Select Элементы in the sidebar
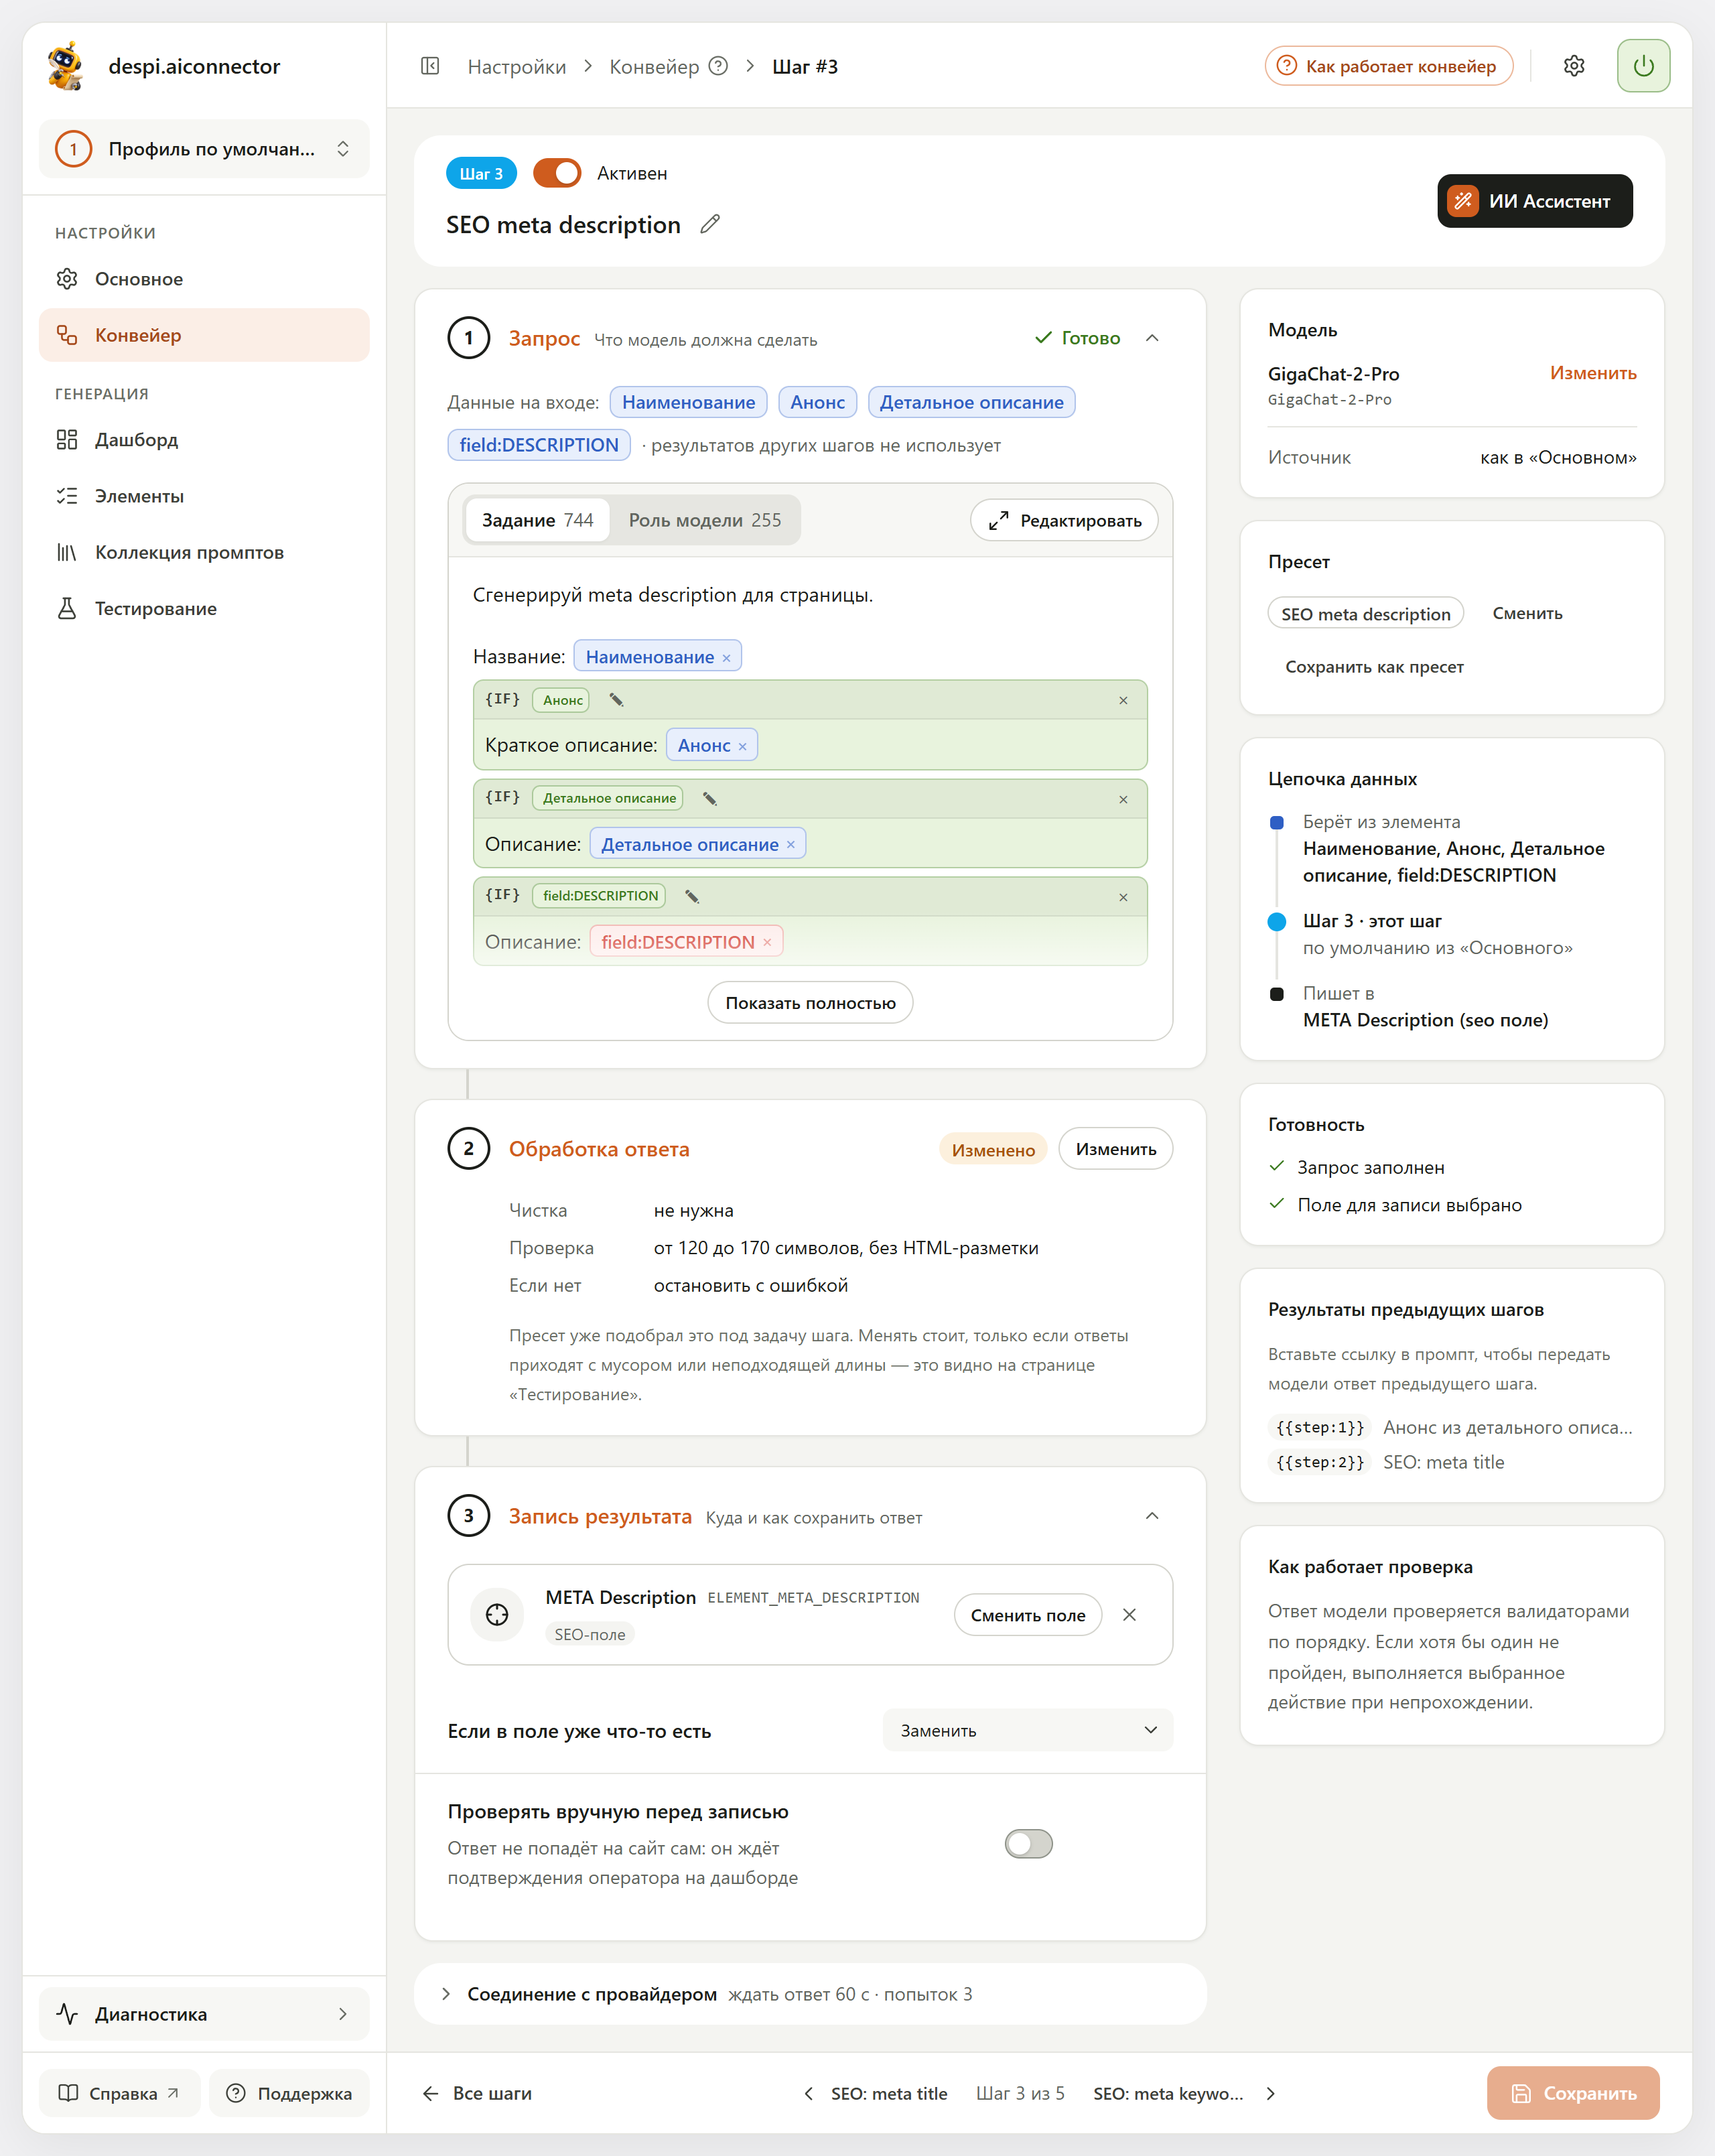The width and height of the screenshot is (1715, 2156). tap(204, 496)
